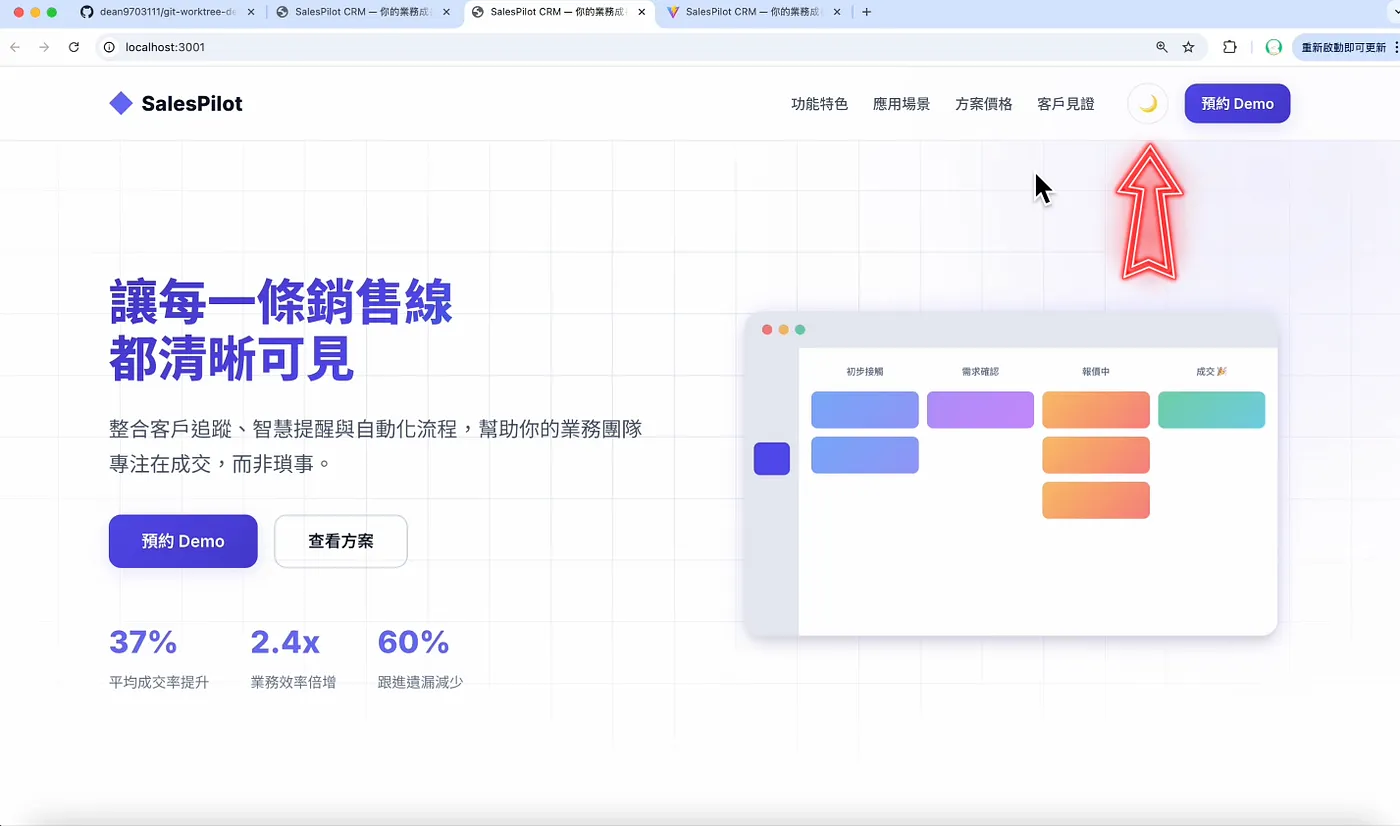
Task: Switch to the second SalesPilot CRM tab
Action: click(362, 12)
